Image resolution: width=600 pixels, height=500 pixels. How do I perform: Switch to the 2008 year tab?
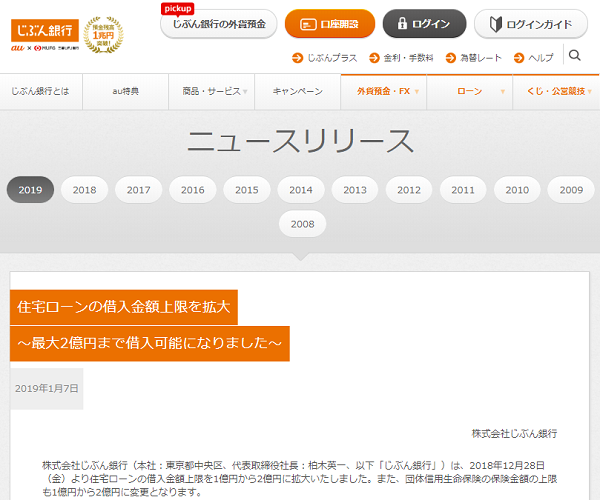click(302, 224)
